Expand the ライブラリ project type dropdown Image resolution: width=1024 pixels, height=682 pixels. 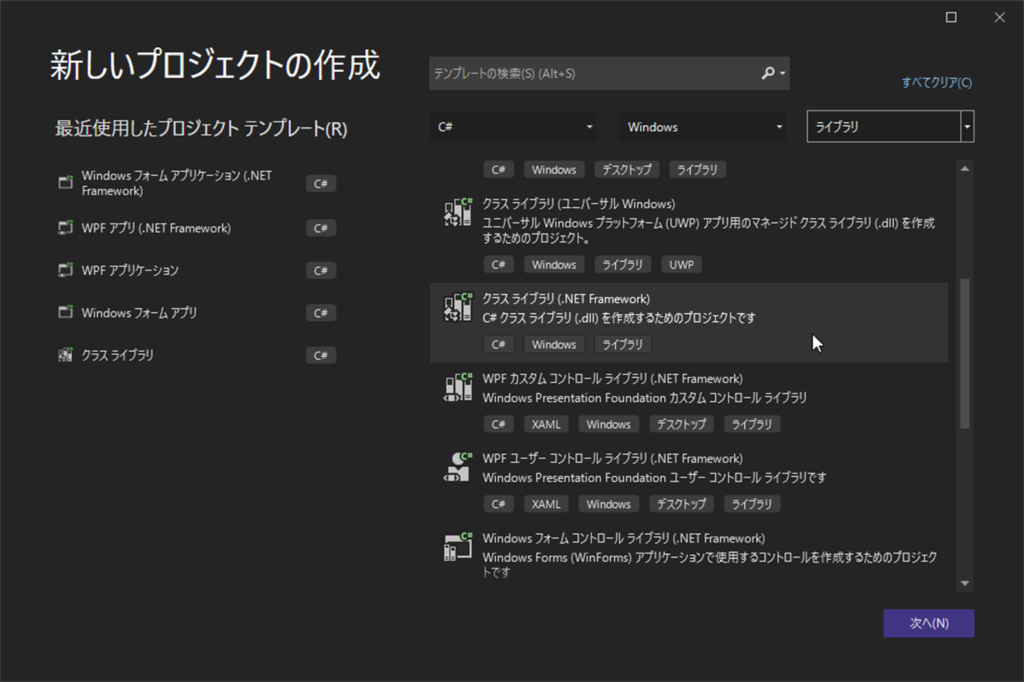click(966, 127)
